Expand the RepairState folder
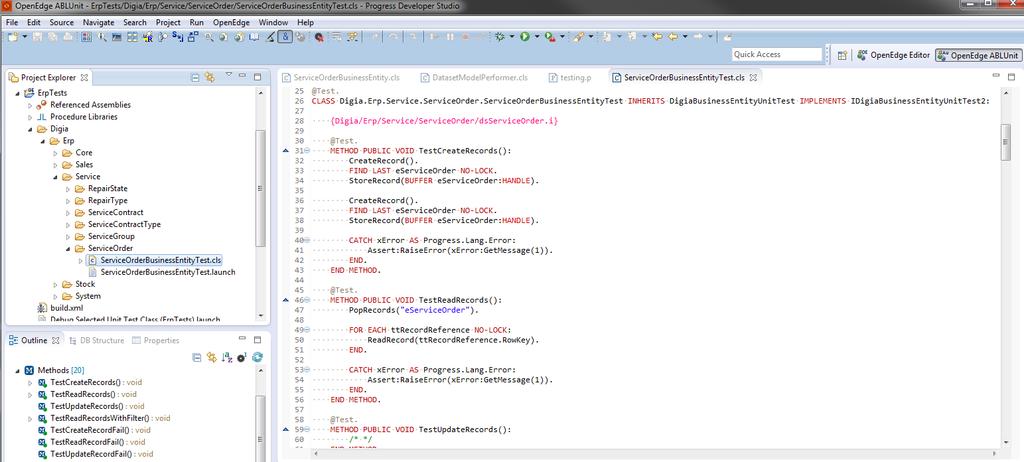 (x=68, y=189)
